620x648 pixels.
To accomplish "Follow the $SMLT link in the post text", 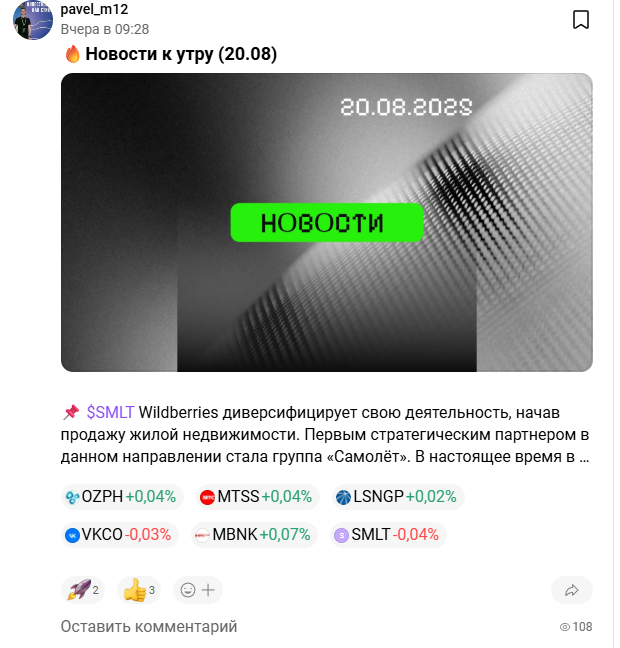I will pos(110,412).
